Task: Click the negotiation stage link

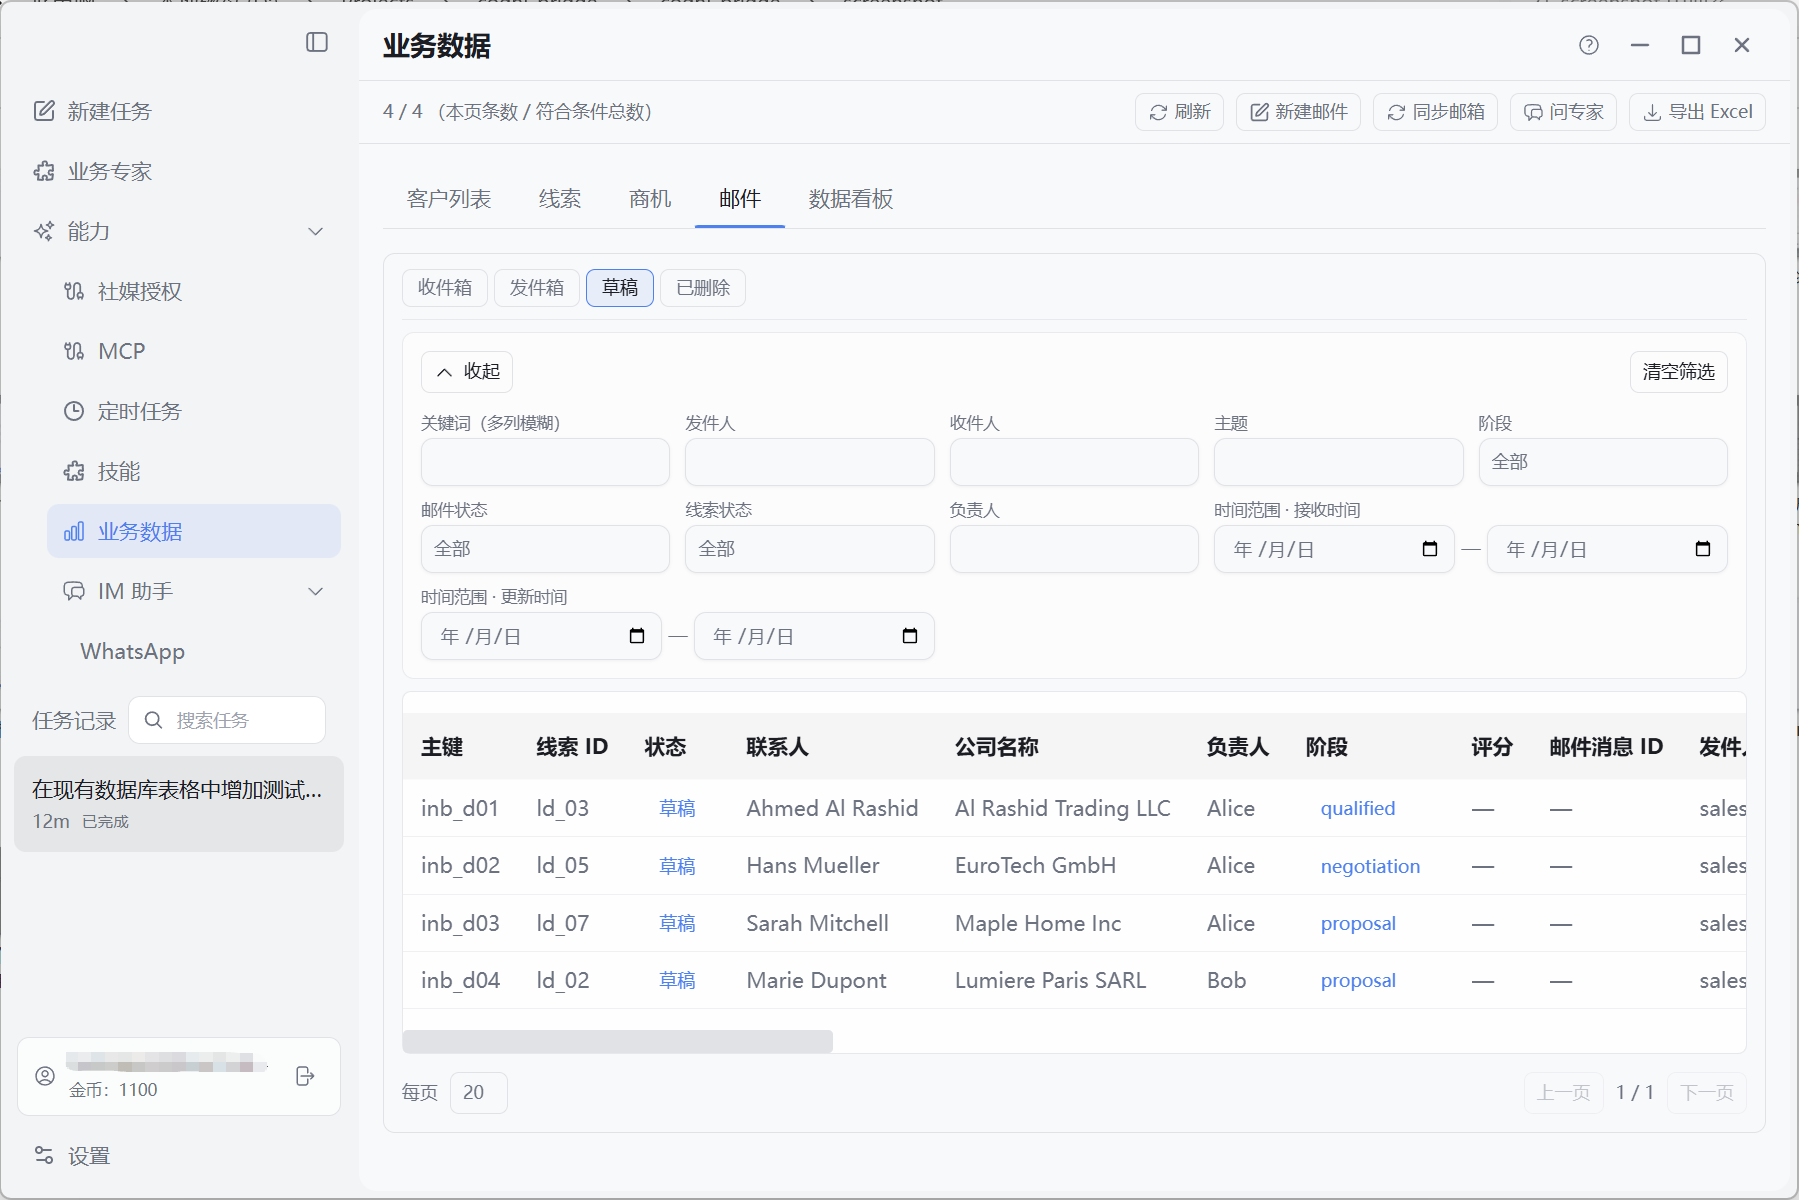Action: (x=1370, y=866)
